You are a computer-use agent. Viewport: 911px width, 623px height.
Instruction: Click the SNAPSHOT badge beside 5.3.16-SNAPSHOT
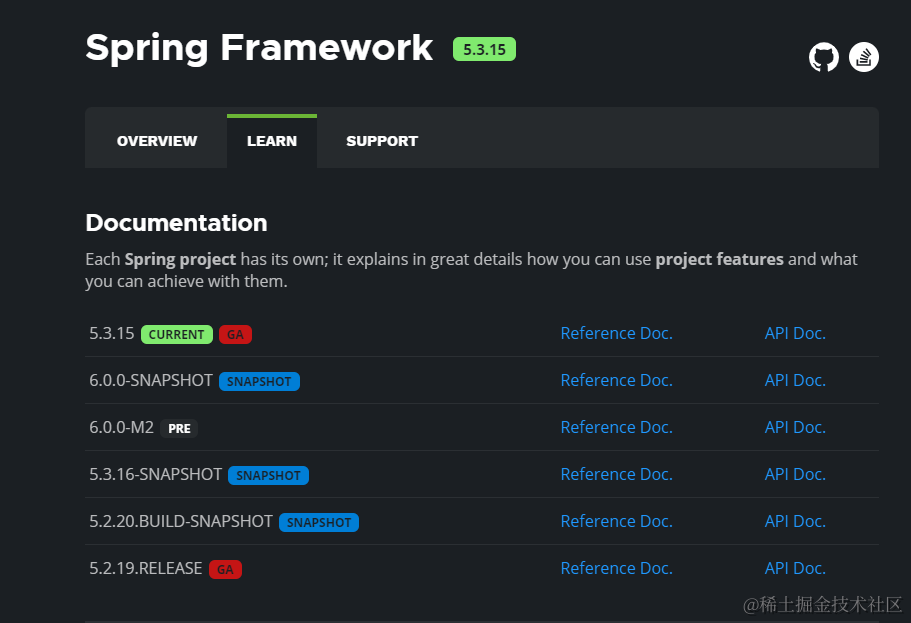click(268, 475)
